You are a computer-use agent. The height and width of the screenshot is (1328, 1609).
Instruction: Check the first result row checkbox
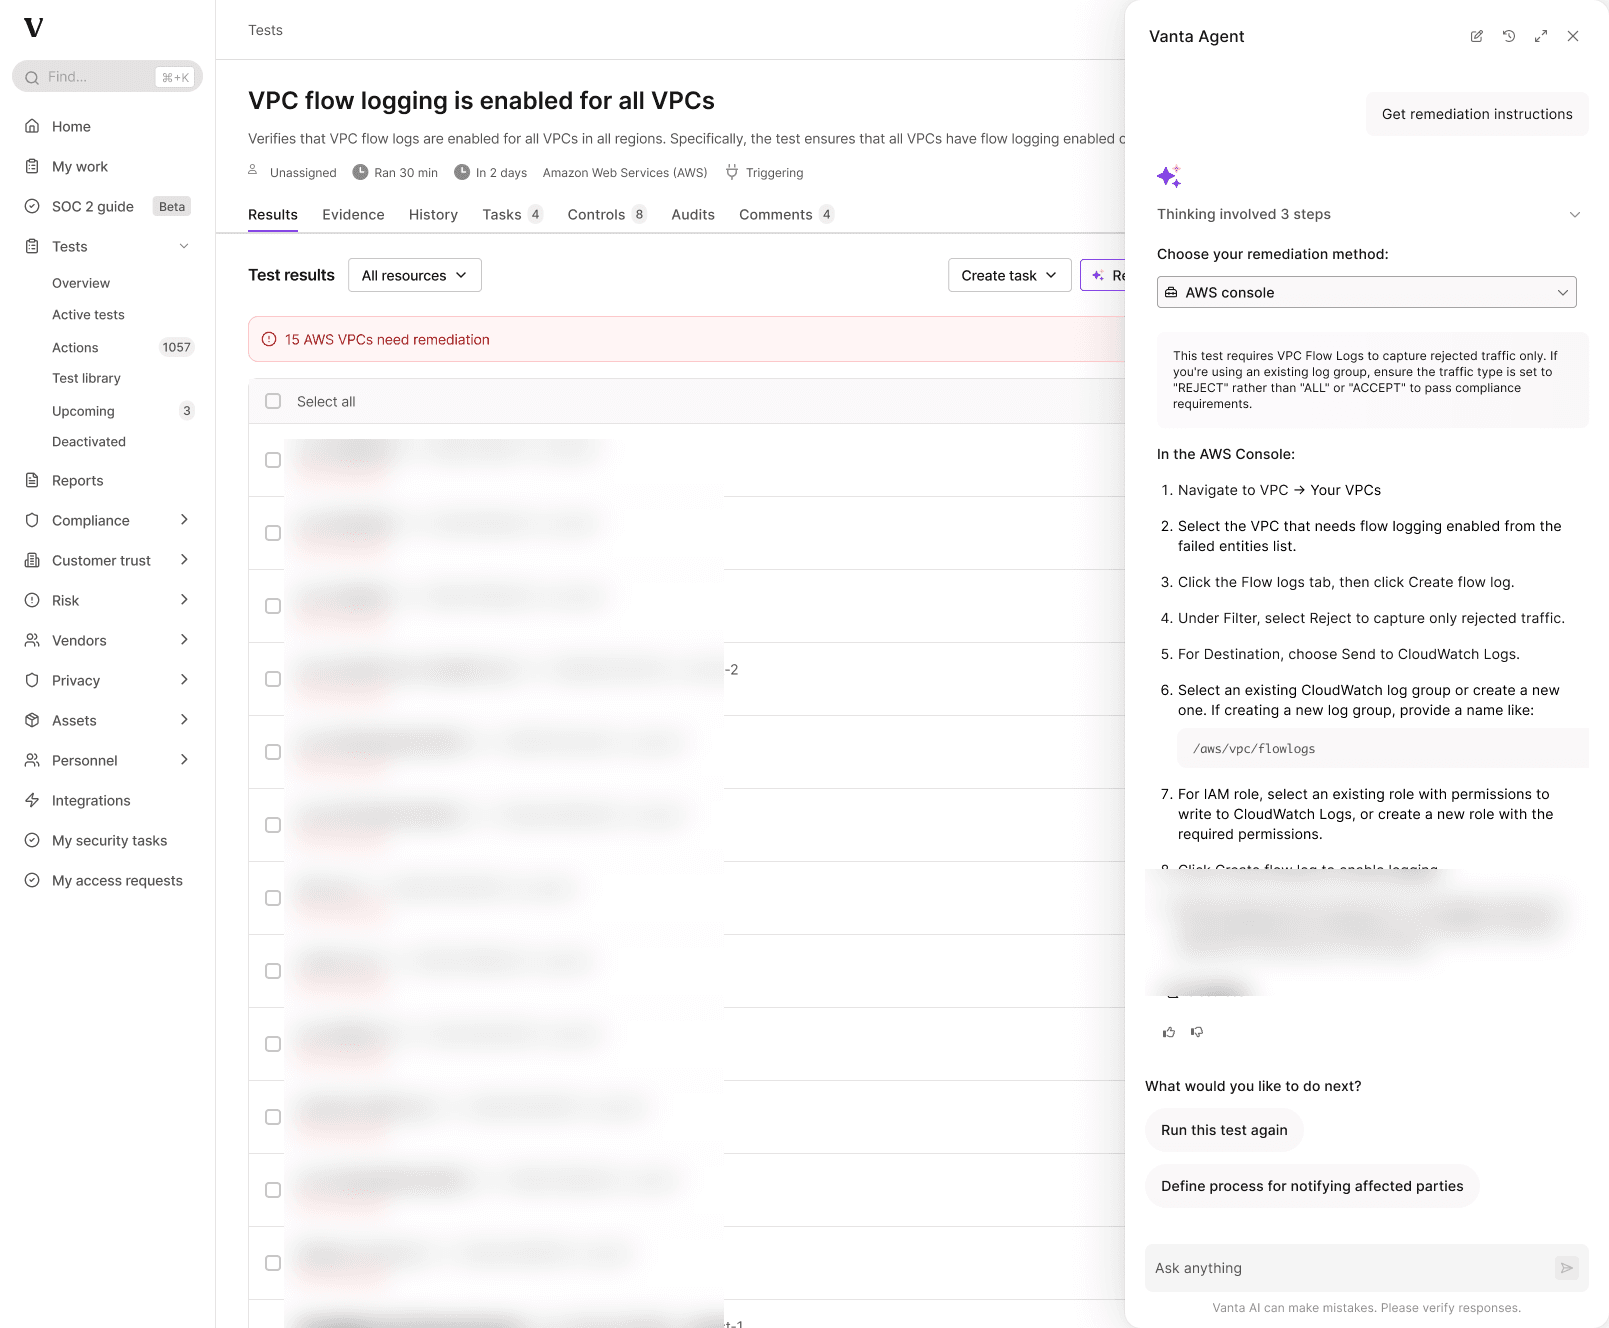(x=273, y=460)
